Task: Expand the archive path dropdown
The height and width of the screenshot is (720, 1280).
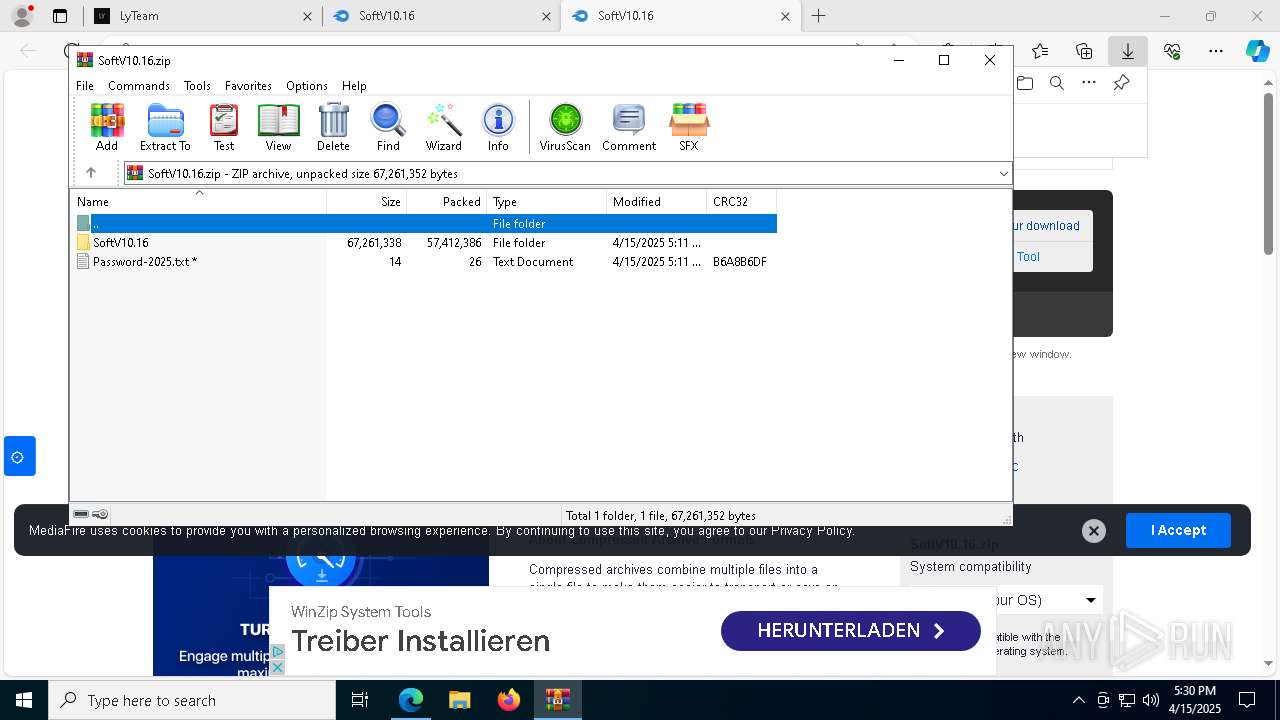Action: 1003,174
